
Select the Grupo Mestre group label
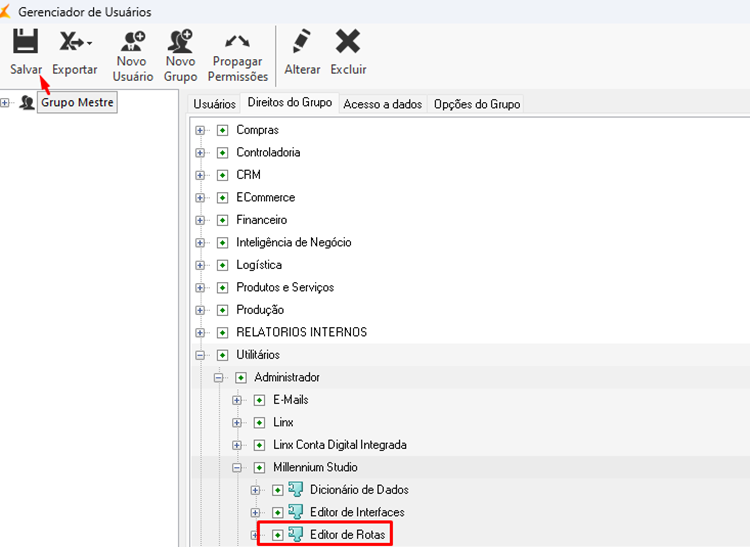click(x=77, y=102)
